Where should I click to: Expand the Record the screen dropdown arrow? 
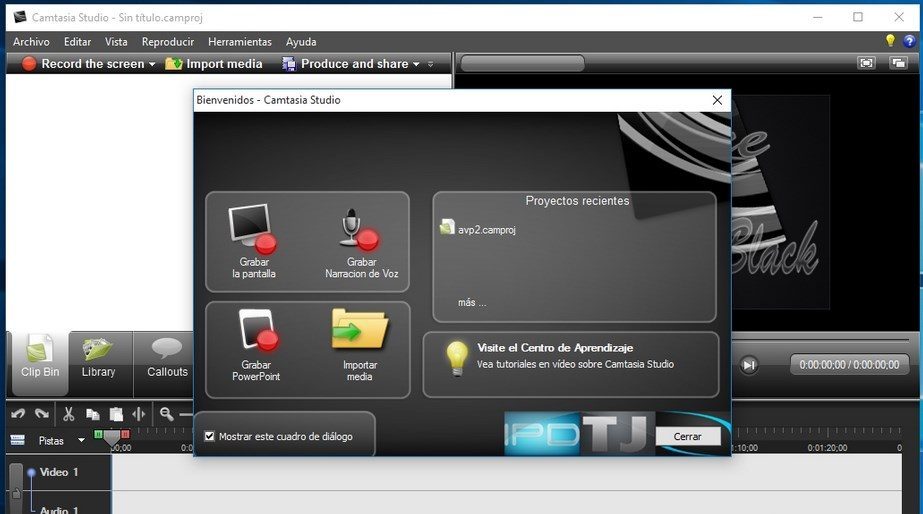(152, 64)
